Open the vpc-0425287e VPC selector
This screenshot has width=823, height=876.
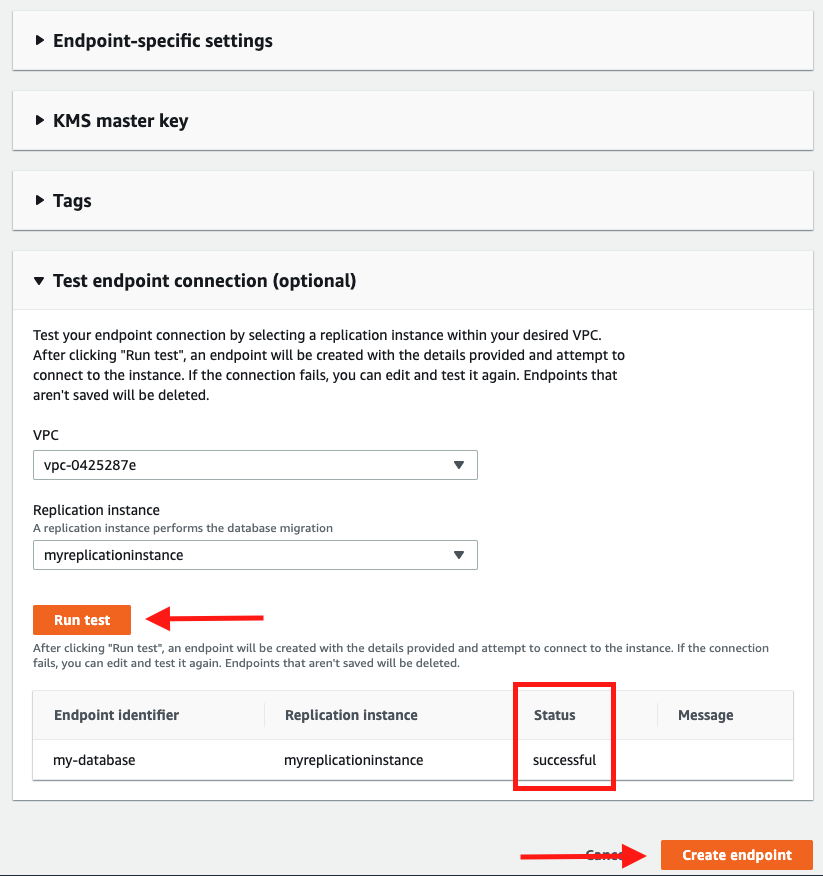tap(255, 465)
